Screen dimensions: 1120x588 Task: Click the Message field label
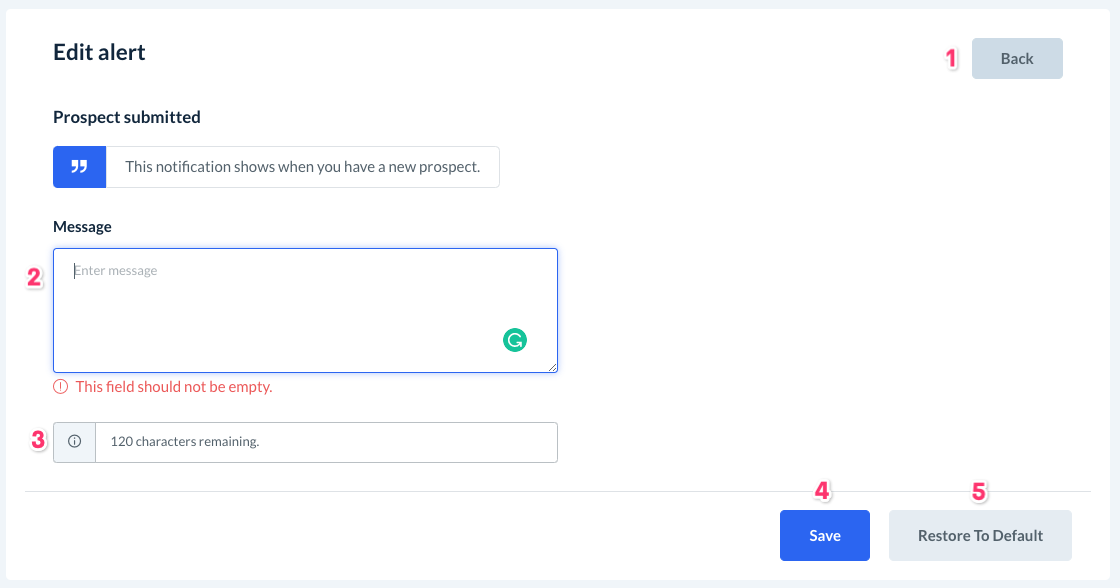click(x=82, y=227)
